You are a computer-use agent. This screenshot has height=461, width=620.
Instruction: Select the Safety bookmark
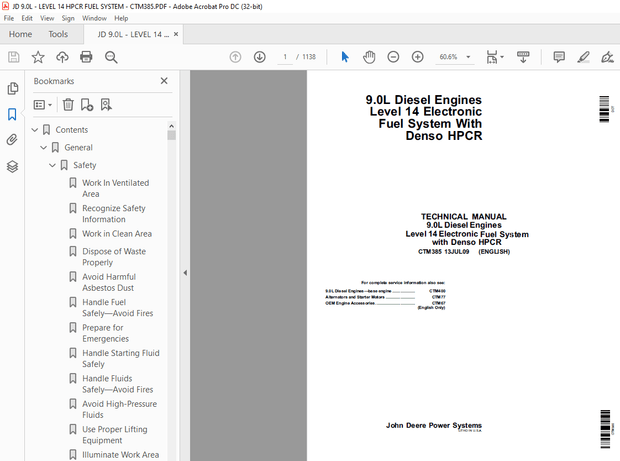click(85, 165)
